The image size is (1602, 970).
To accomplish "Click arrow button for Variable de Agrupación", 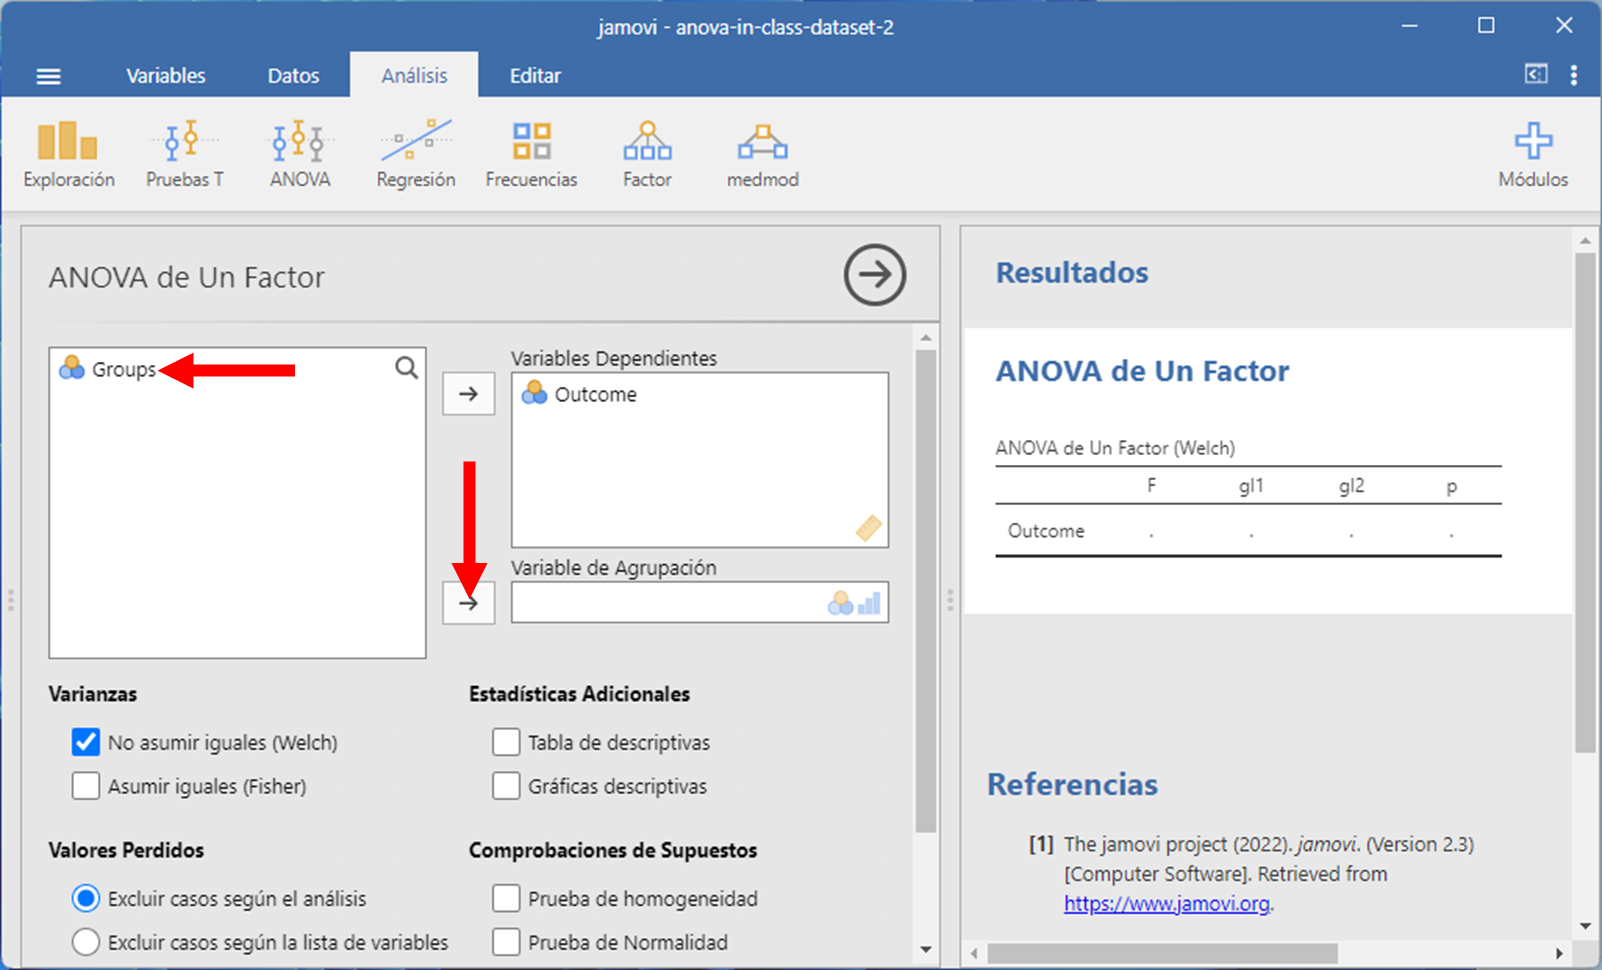I will [468, 603].
